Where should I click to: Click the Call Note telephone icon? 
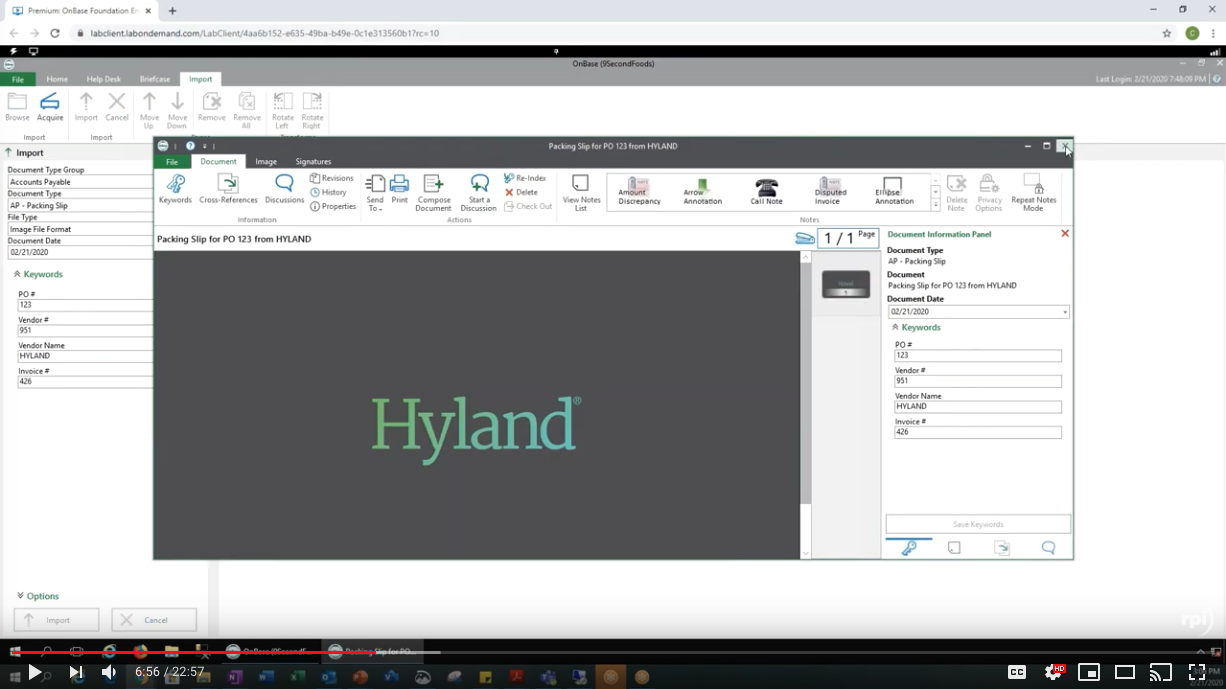point(766,190)
